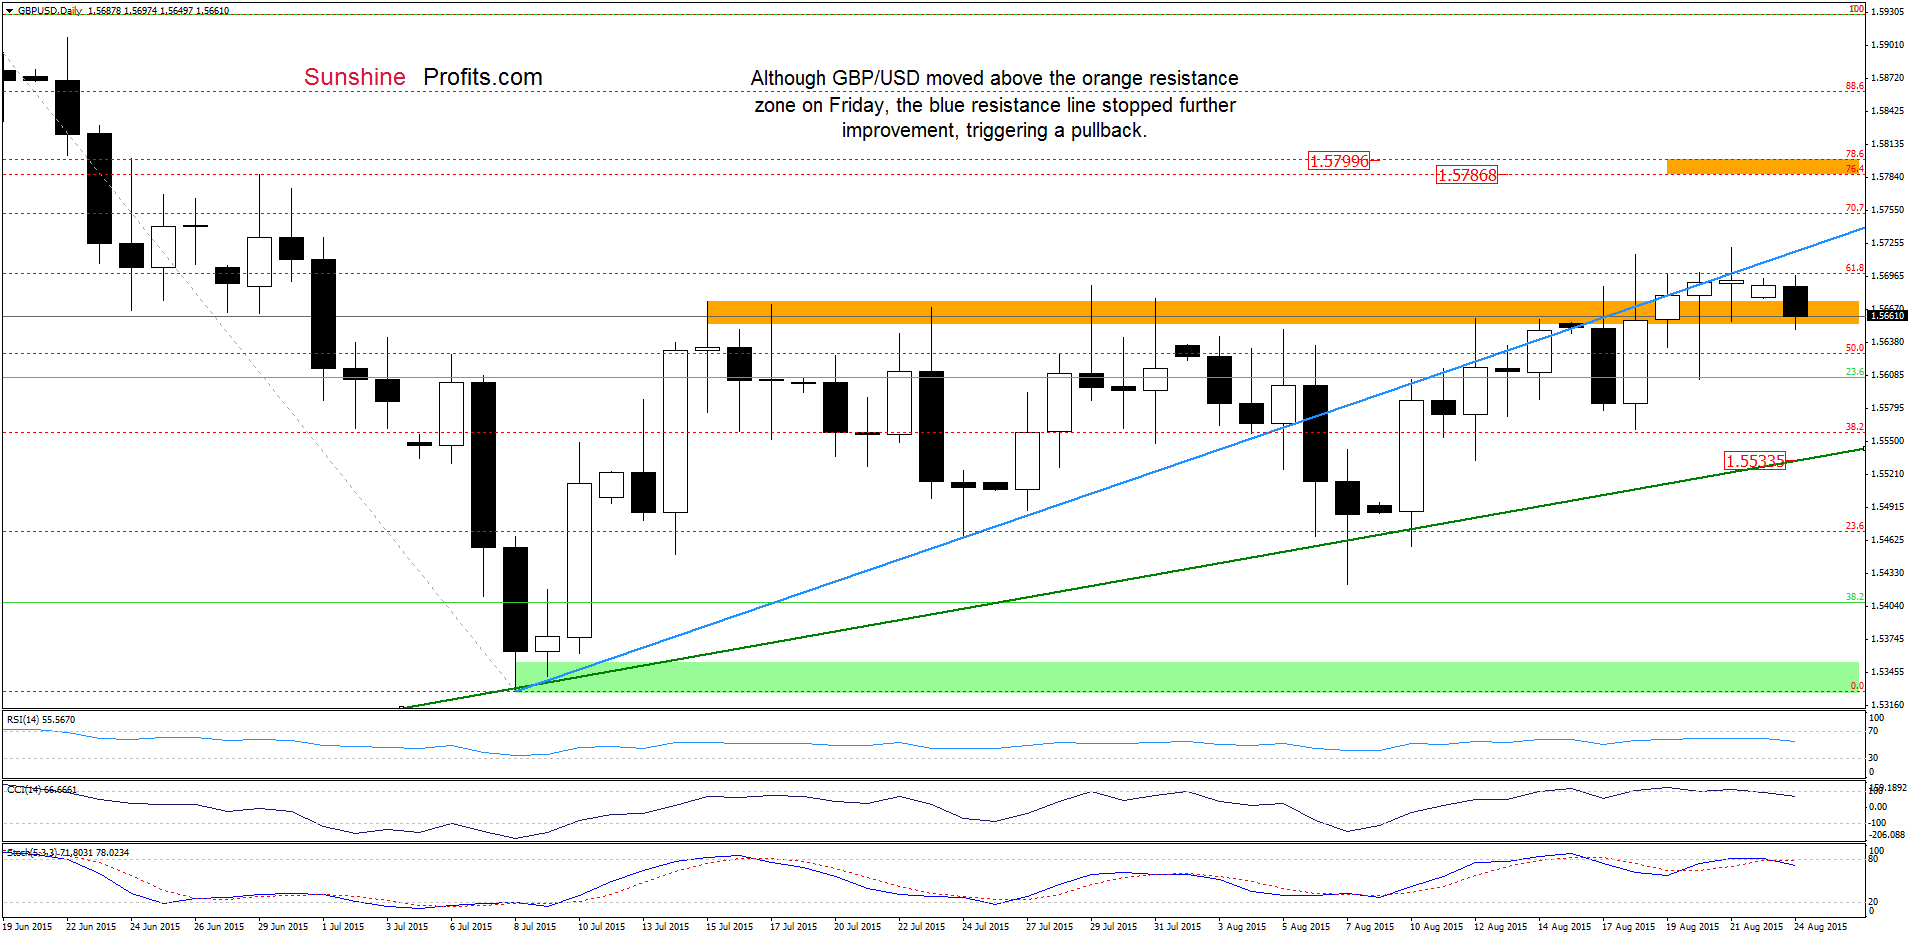The width and height of the screenshot is (1908, 935).
Task: Click the 1.54040 price axis value
Action: click(1887, 606)
